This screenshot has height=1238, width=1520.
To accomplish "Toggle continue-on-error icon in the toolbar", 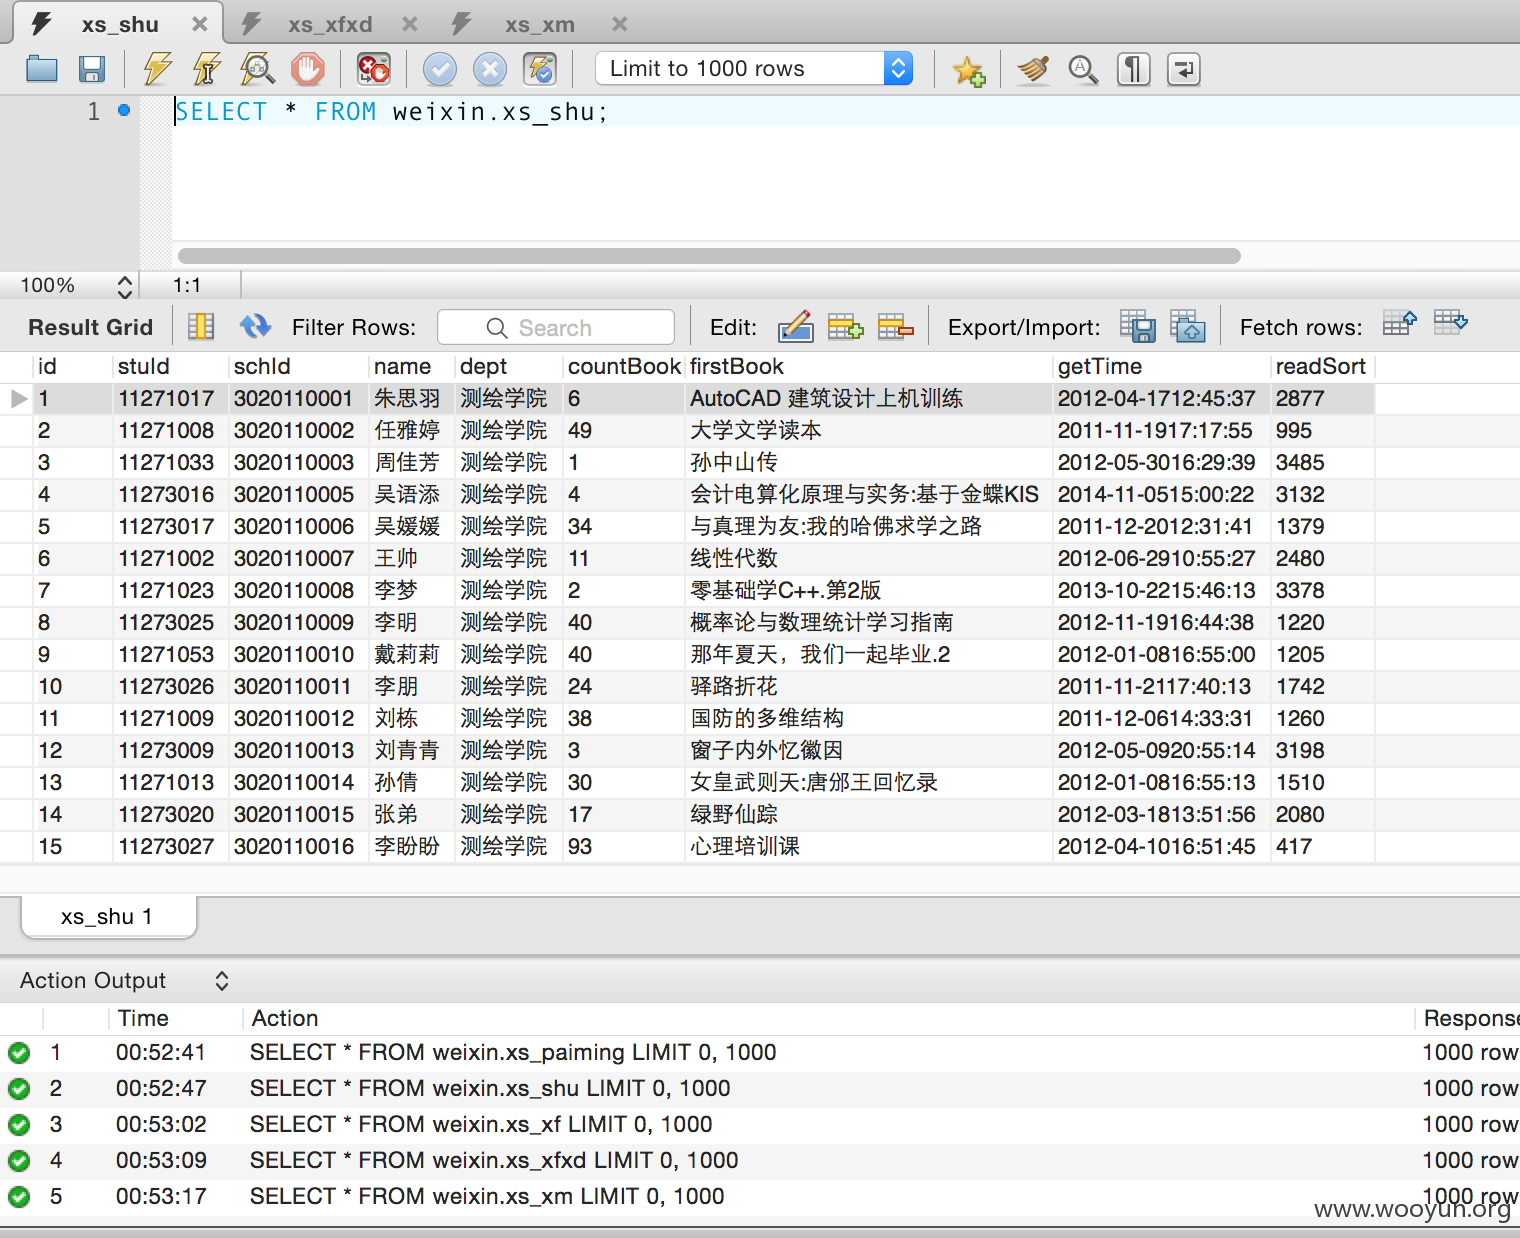I will point(374,69).
